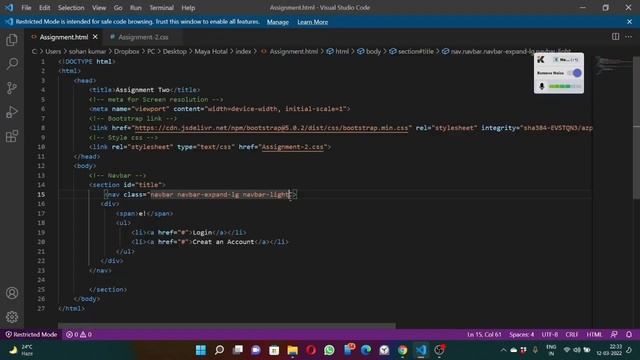
Task: Click the bootstrap CDN link on line 8
Action: 271,128
